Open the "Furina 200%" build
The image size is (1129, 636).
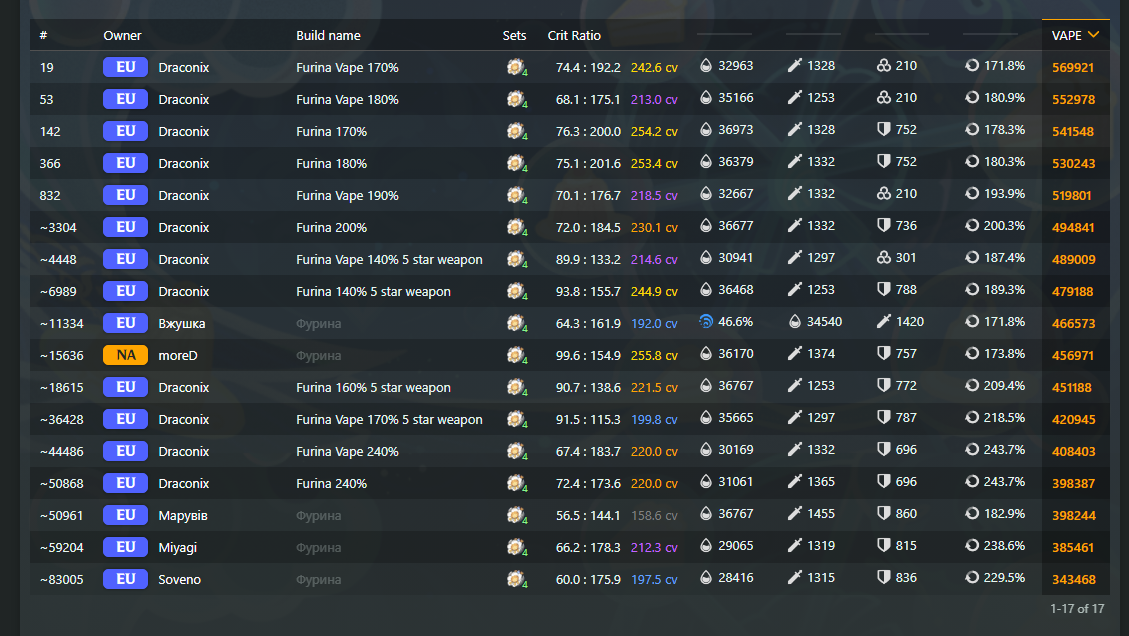pyautogui.click(x=331, y=227)
